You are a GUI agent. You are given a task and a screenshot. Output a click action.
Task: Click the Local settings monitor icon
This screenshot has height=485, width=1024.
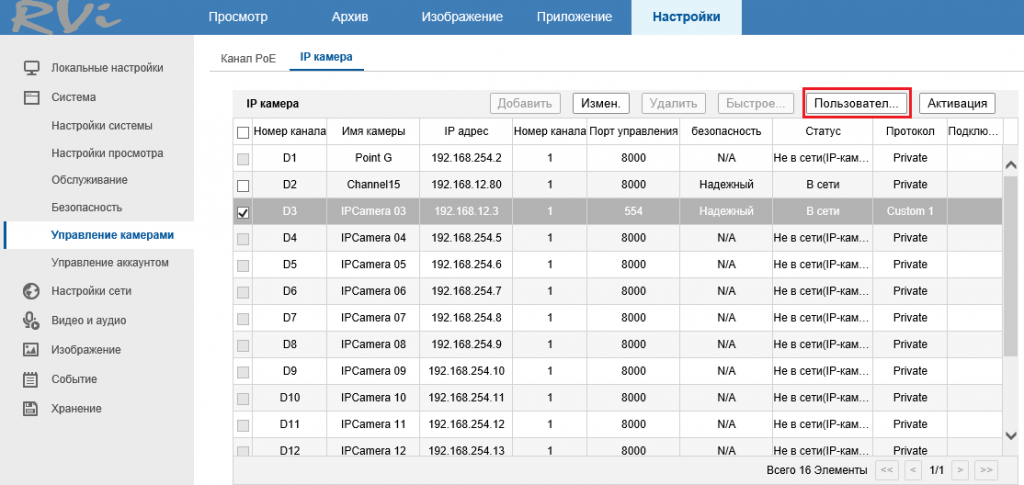pyautogui.click(x=31, y=68)
